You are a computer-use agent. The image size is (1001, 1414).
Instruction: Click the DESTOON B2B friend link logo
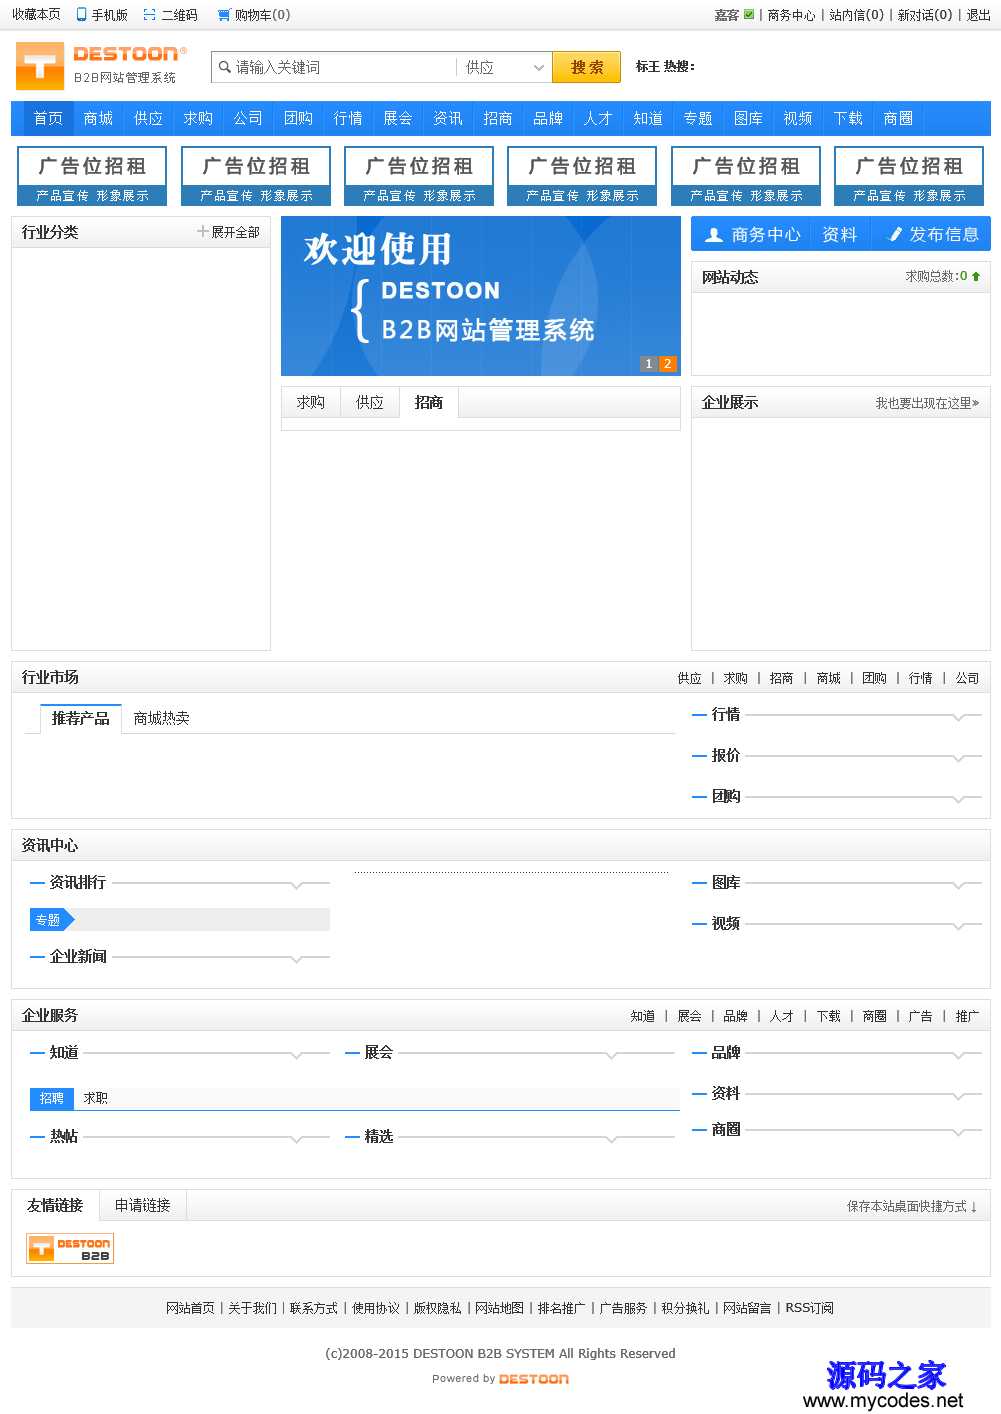[x=70, y=1248]
